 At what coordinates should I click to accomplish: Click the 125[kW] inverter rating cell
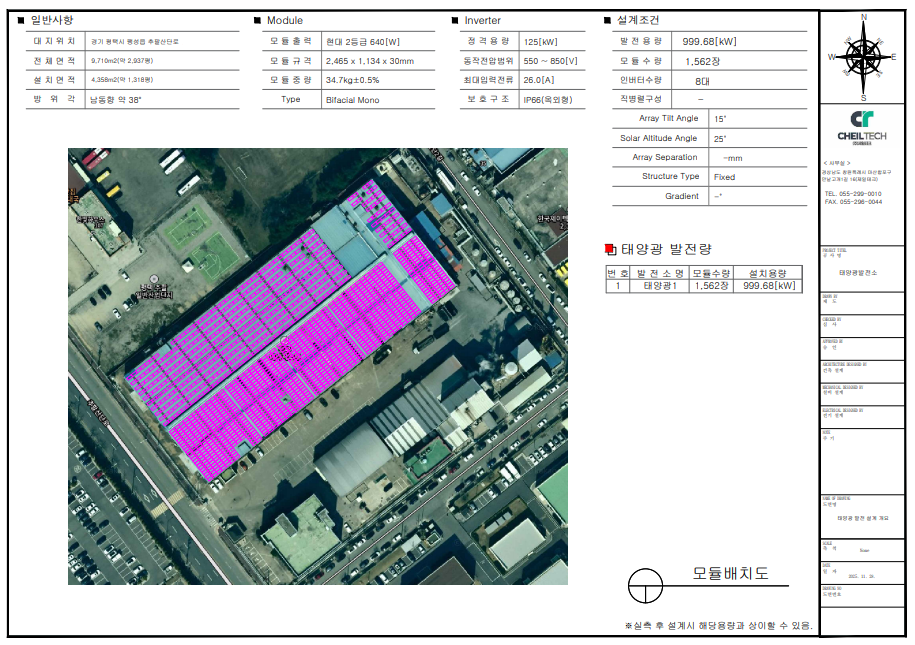(540, 41)
